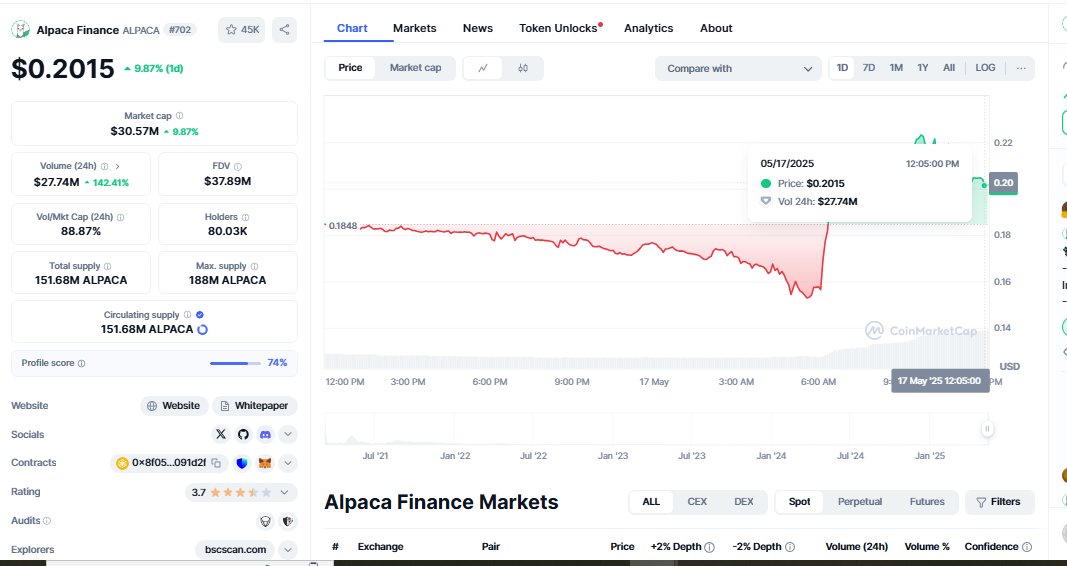Click the FDV info icon

point(237,166)
